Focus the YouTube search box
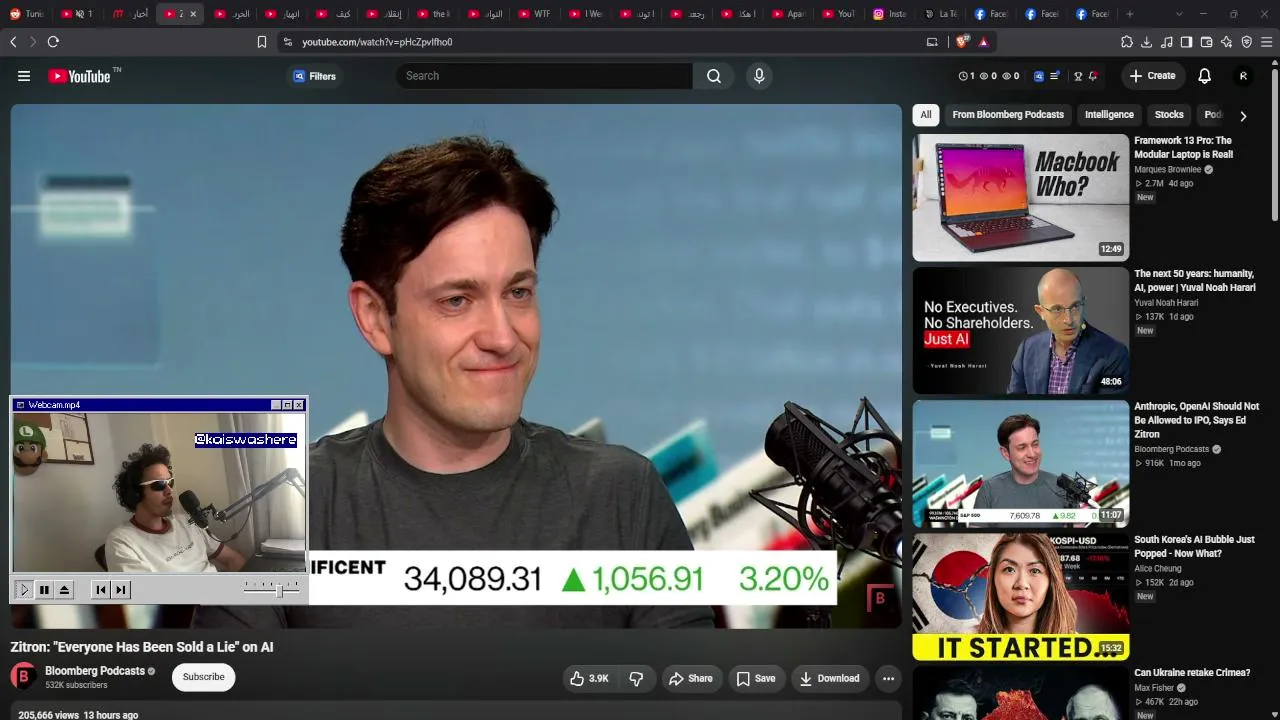The image size is (1280, 720). pos(544,76)
